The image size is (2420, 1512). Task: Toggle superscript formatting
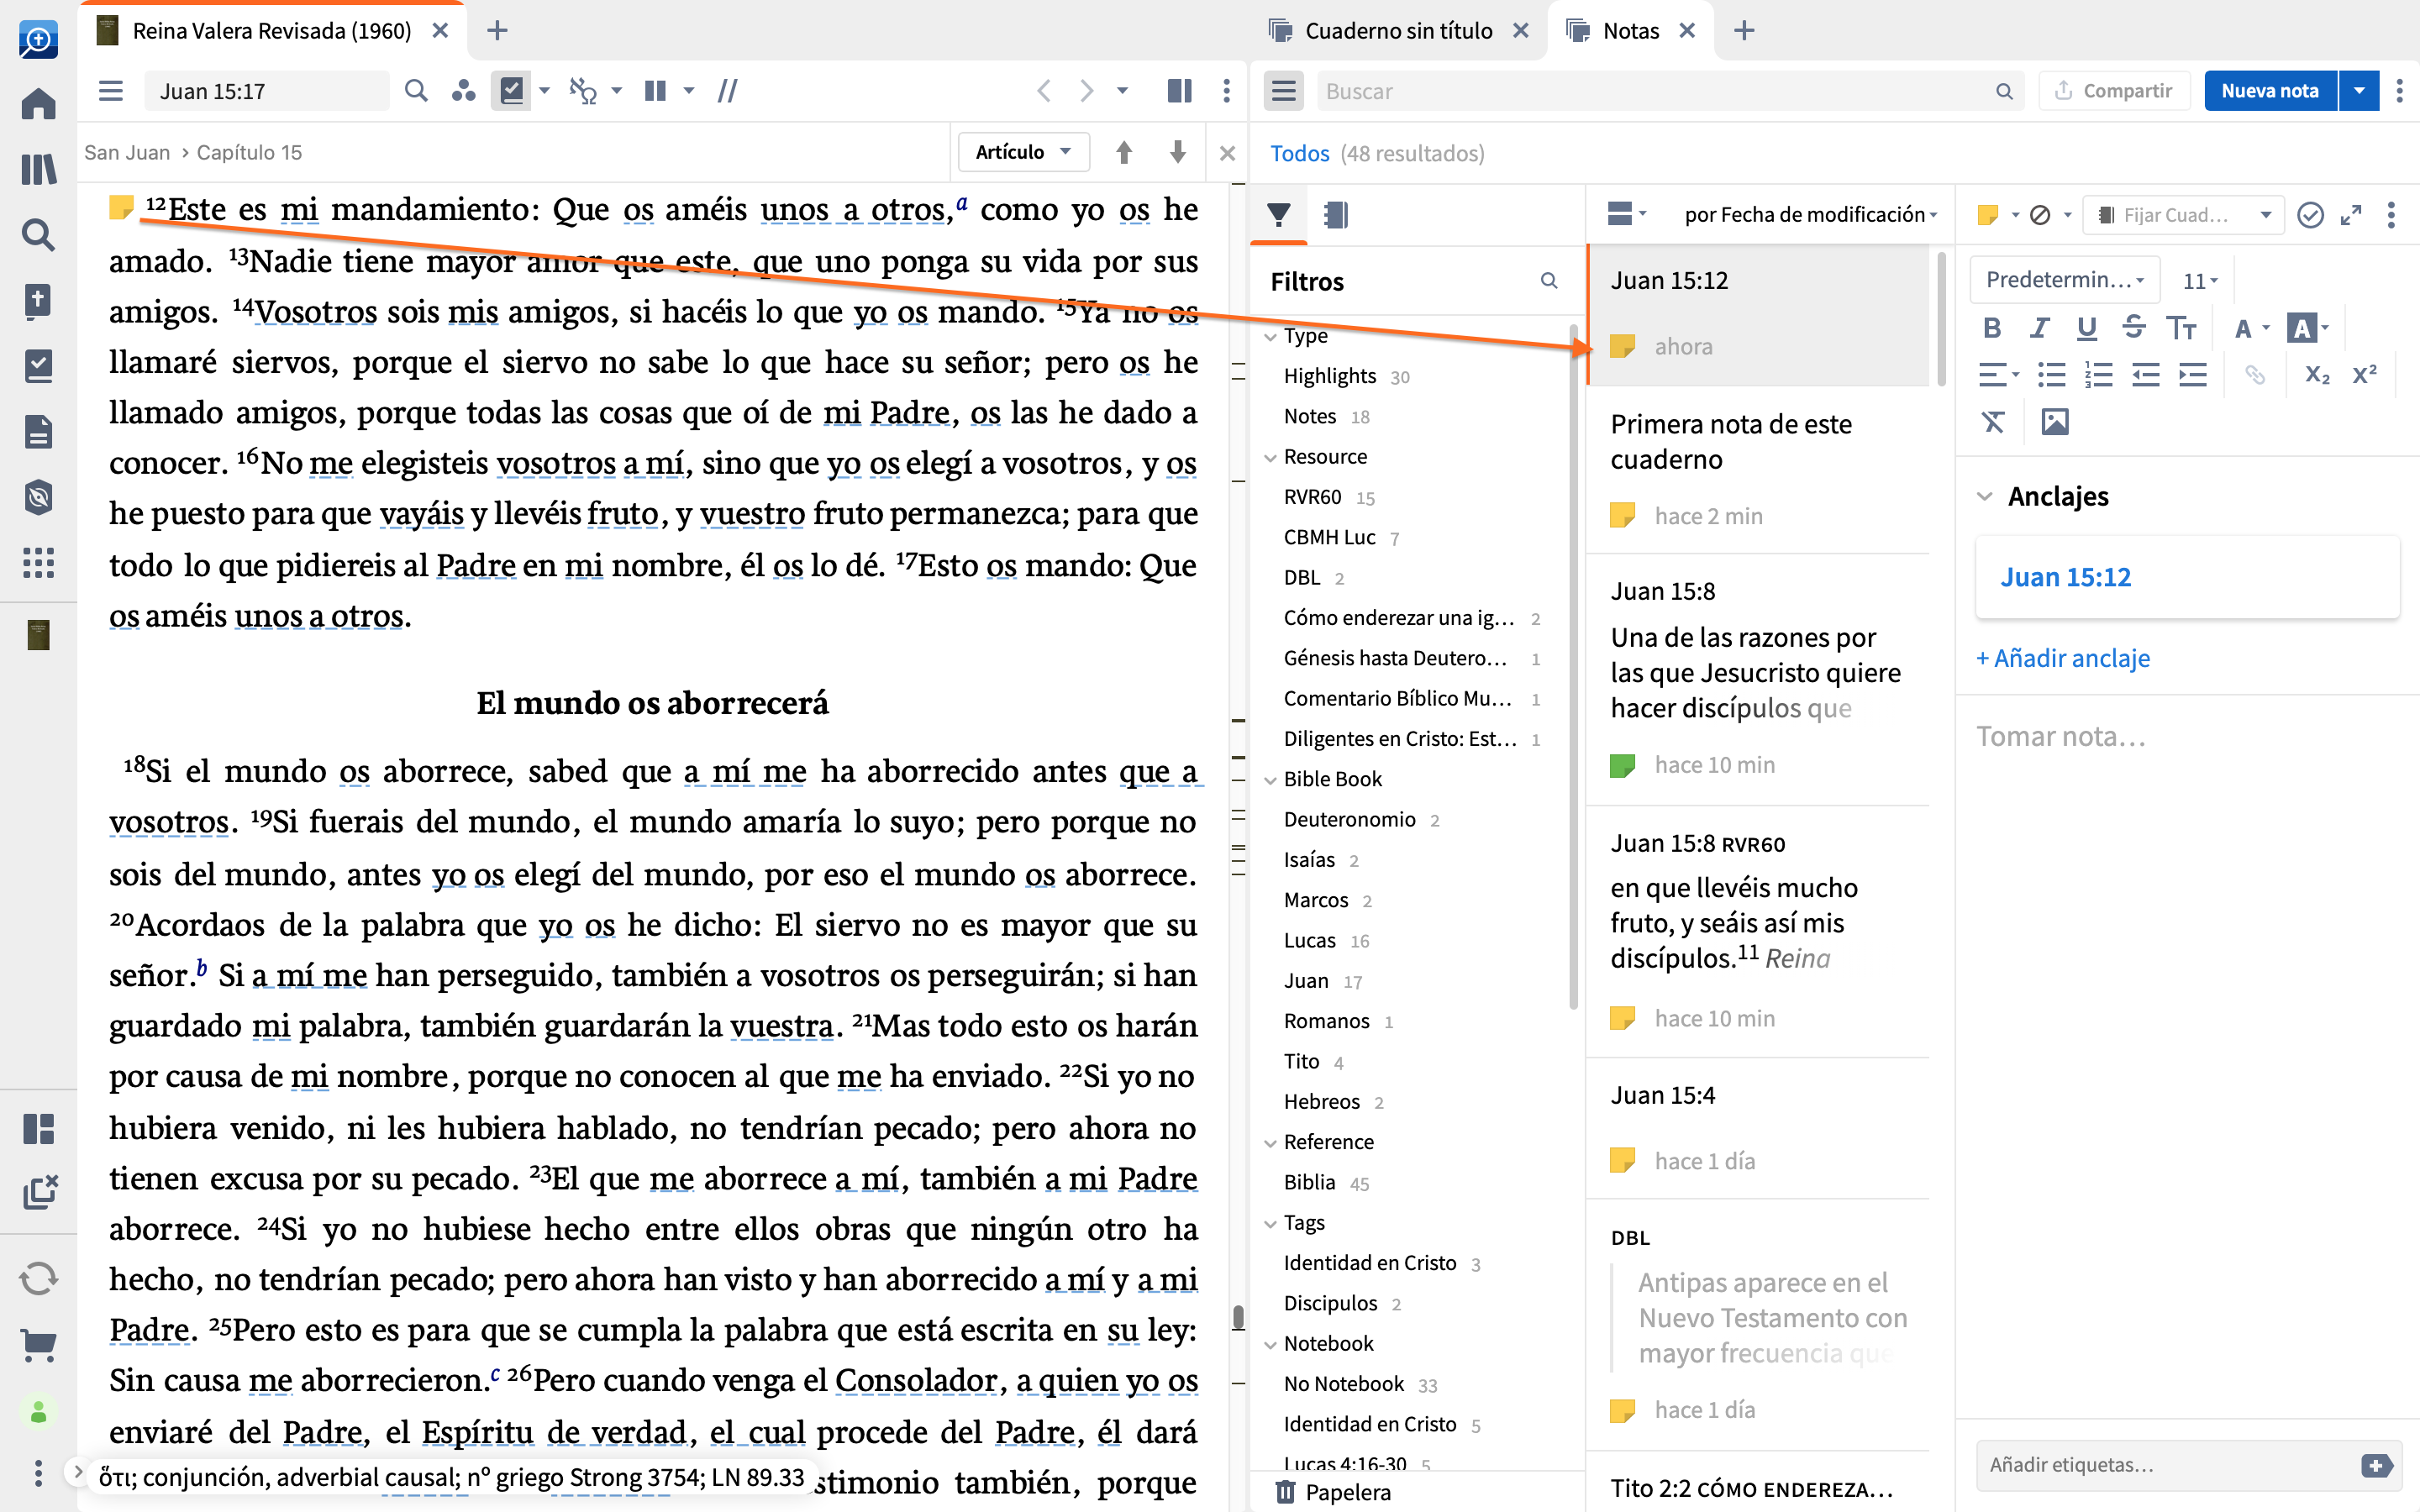pos(2364,375)
